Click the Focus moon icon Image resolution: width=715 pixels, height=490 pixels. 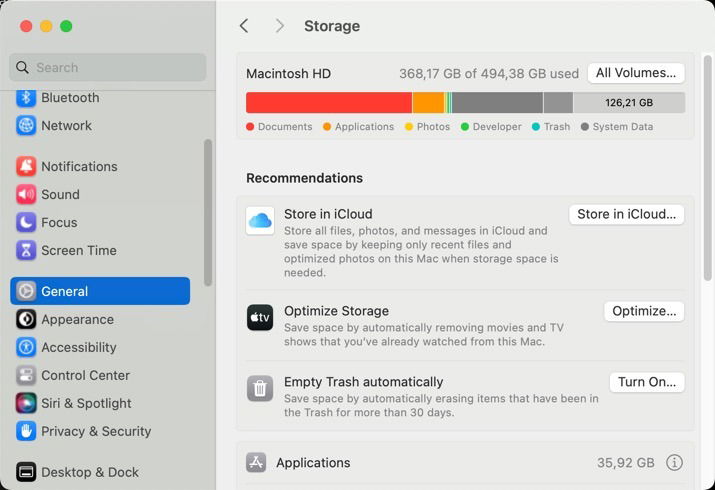[26, 222]
